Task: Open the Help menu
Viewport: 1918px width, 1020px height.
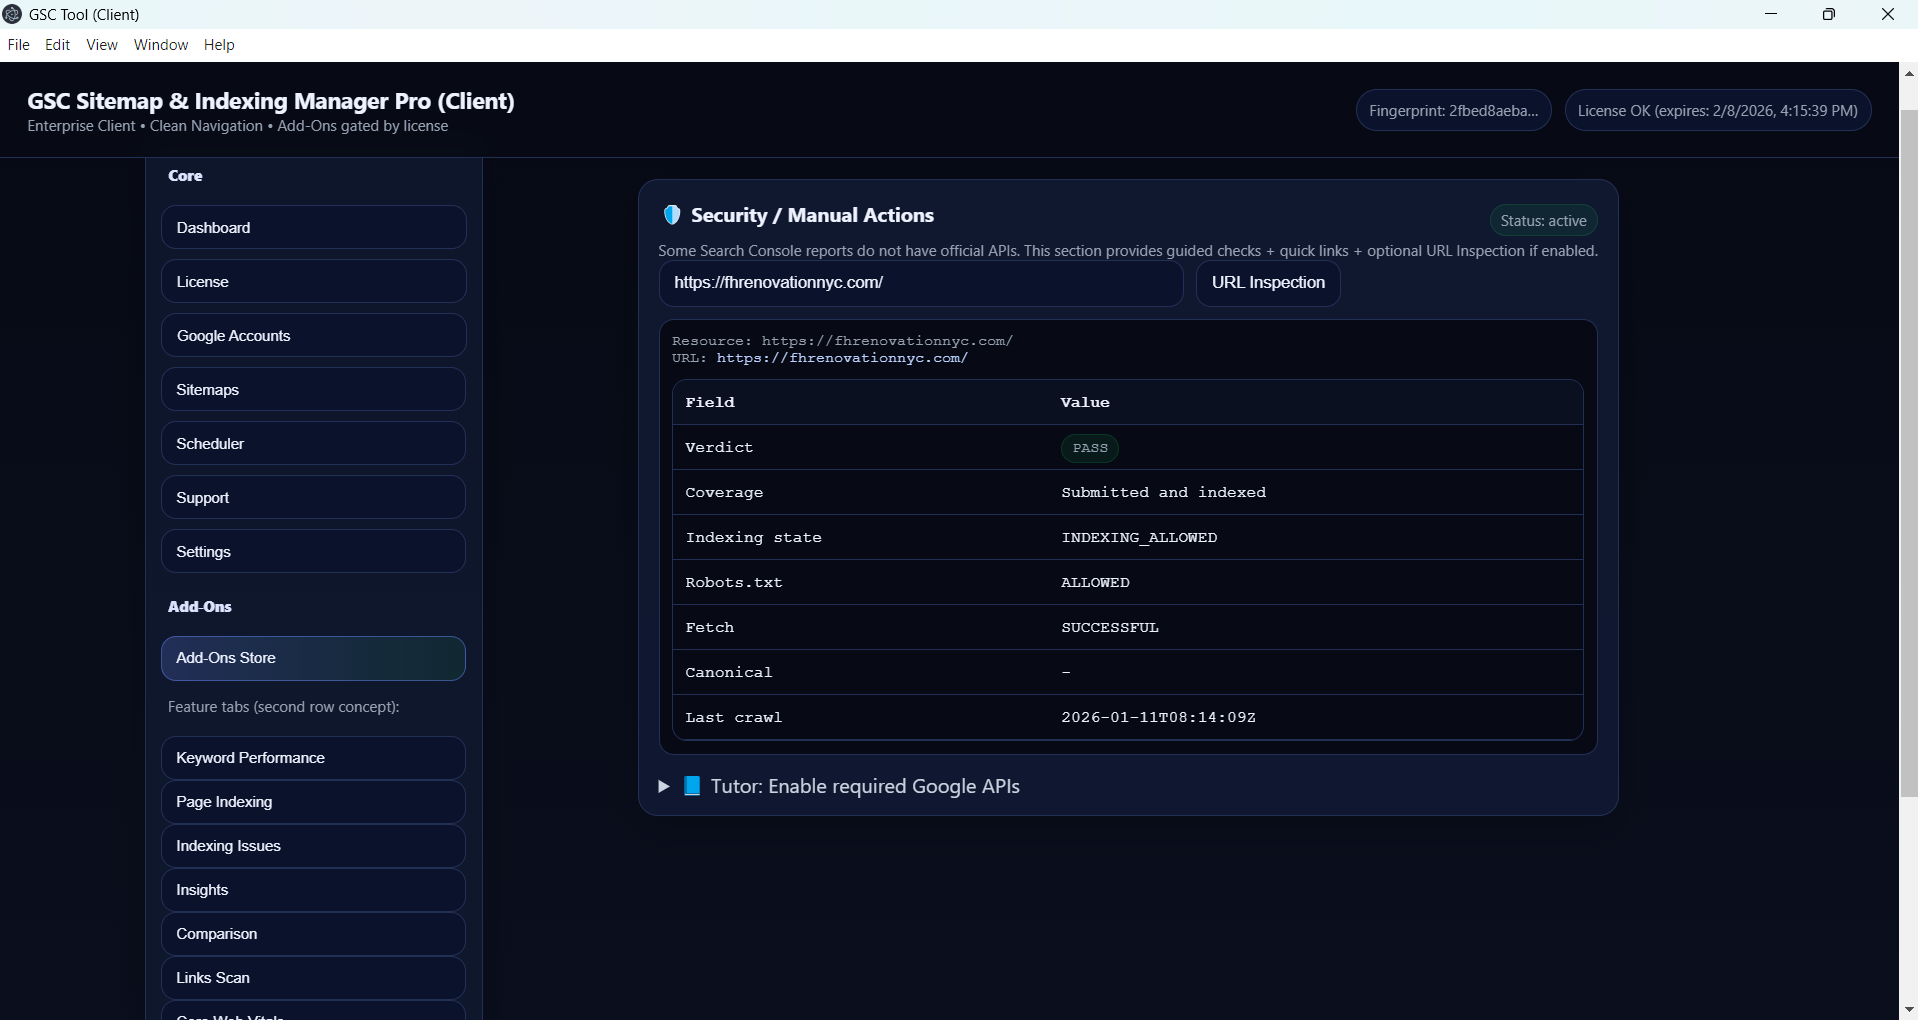Action: click(x=219, y=45)
